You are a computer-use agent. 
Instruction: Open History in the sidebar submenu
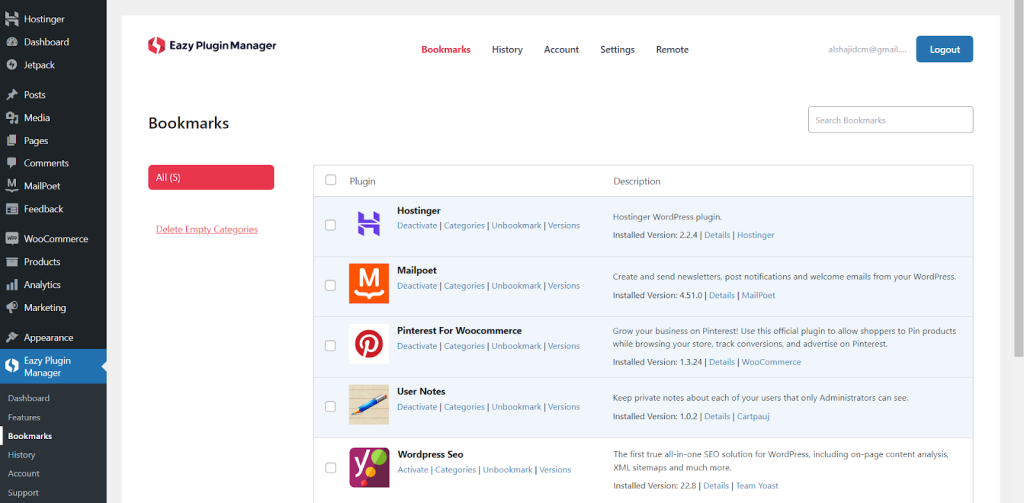[22, 455]
